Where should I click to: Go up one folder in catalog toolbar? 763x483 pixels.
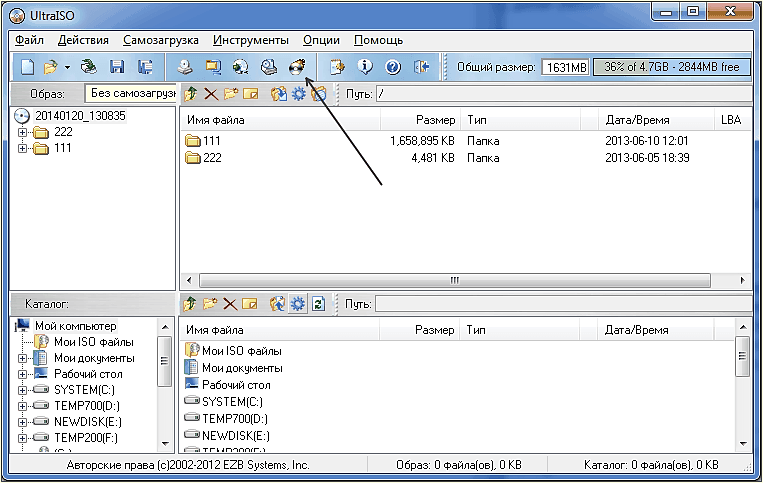pyautogui.click(x=190, y=304)
